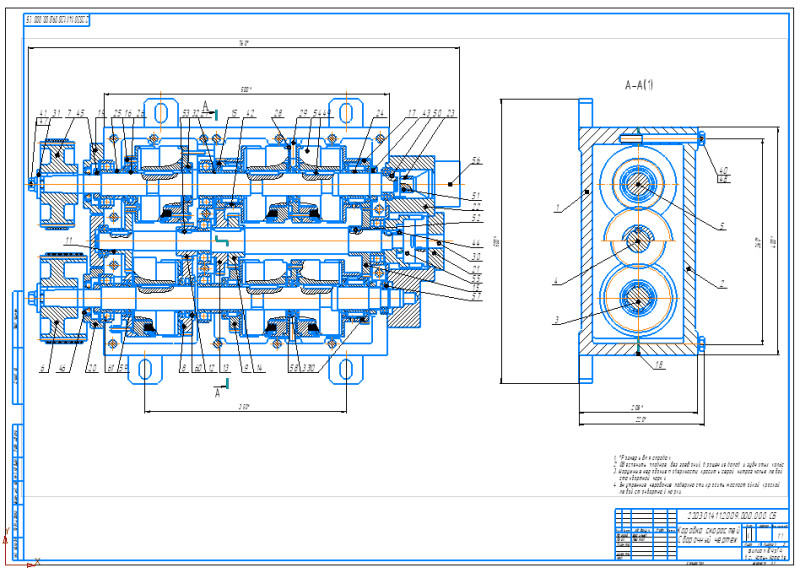Click callout '51' on the main view

[476, 195]
